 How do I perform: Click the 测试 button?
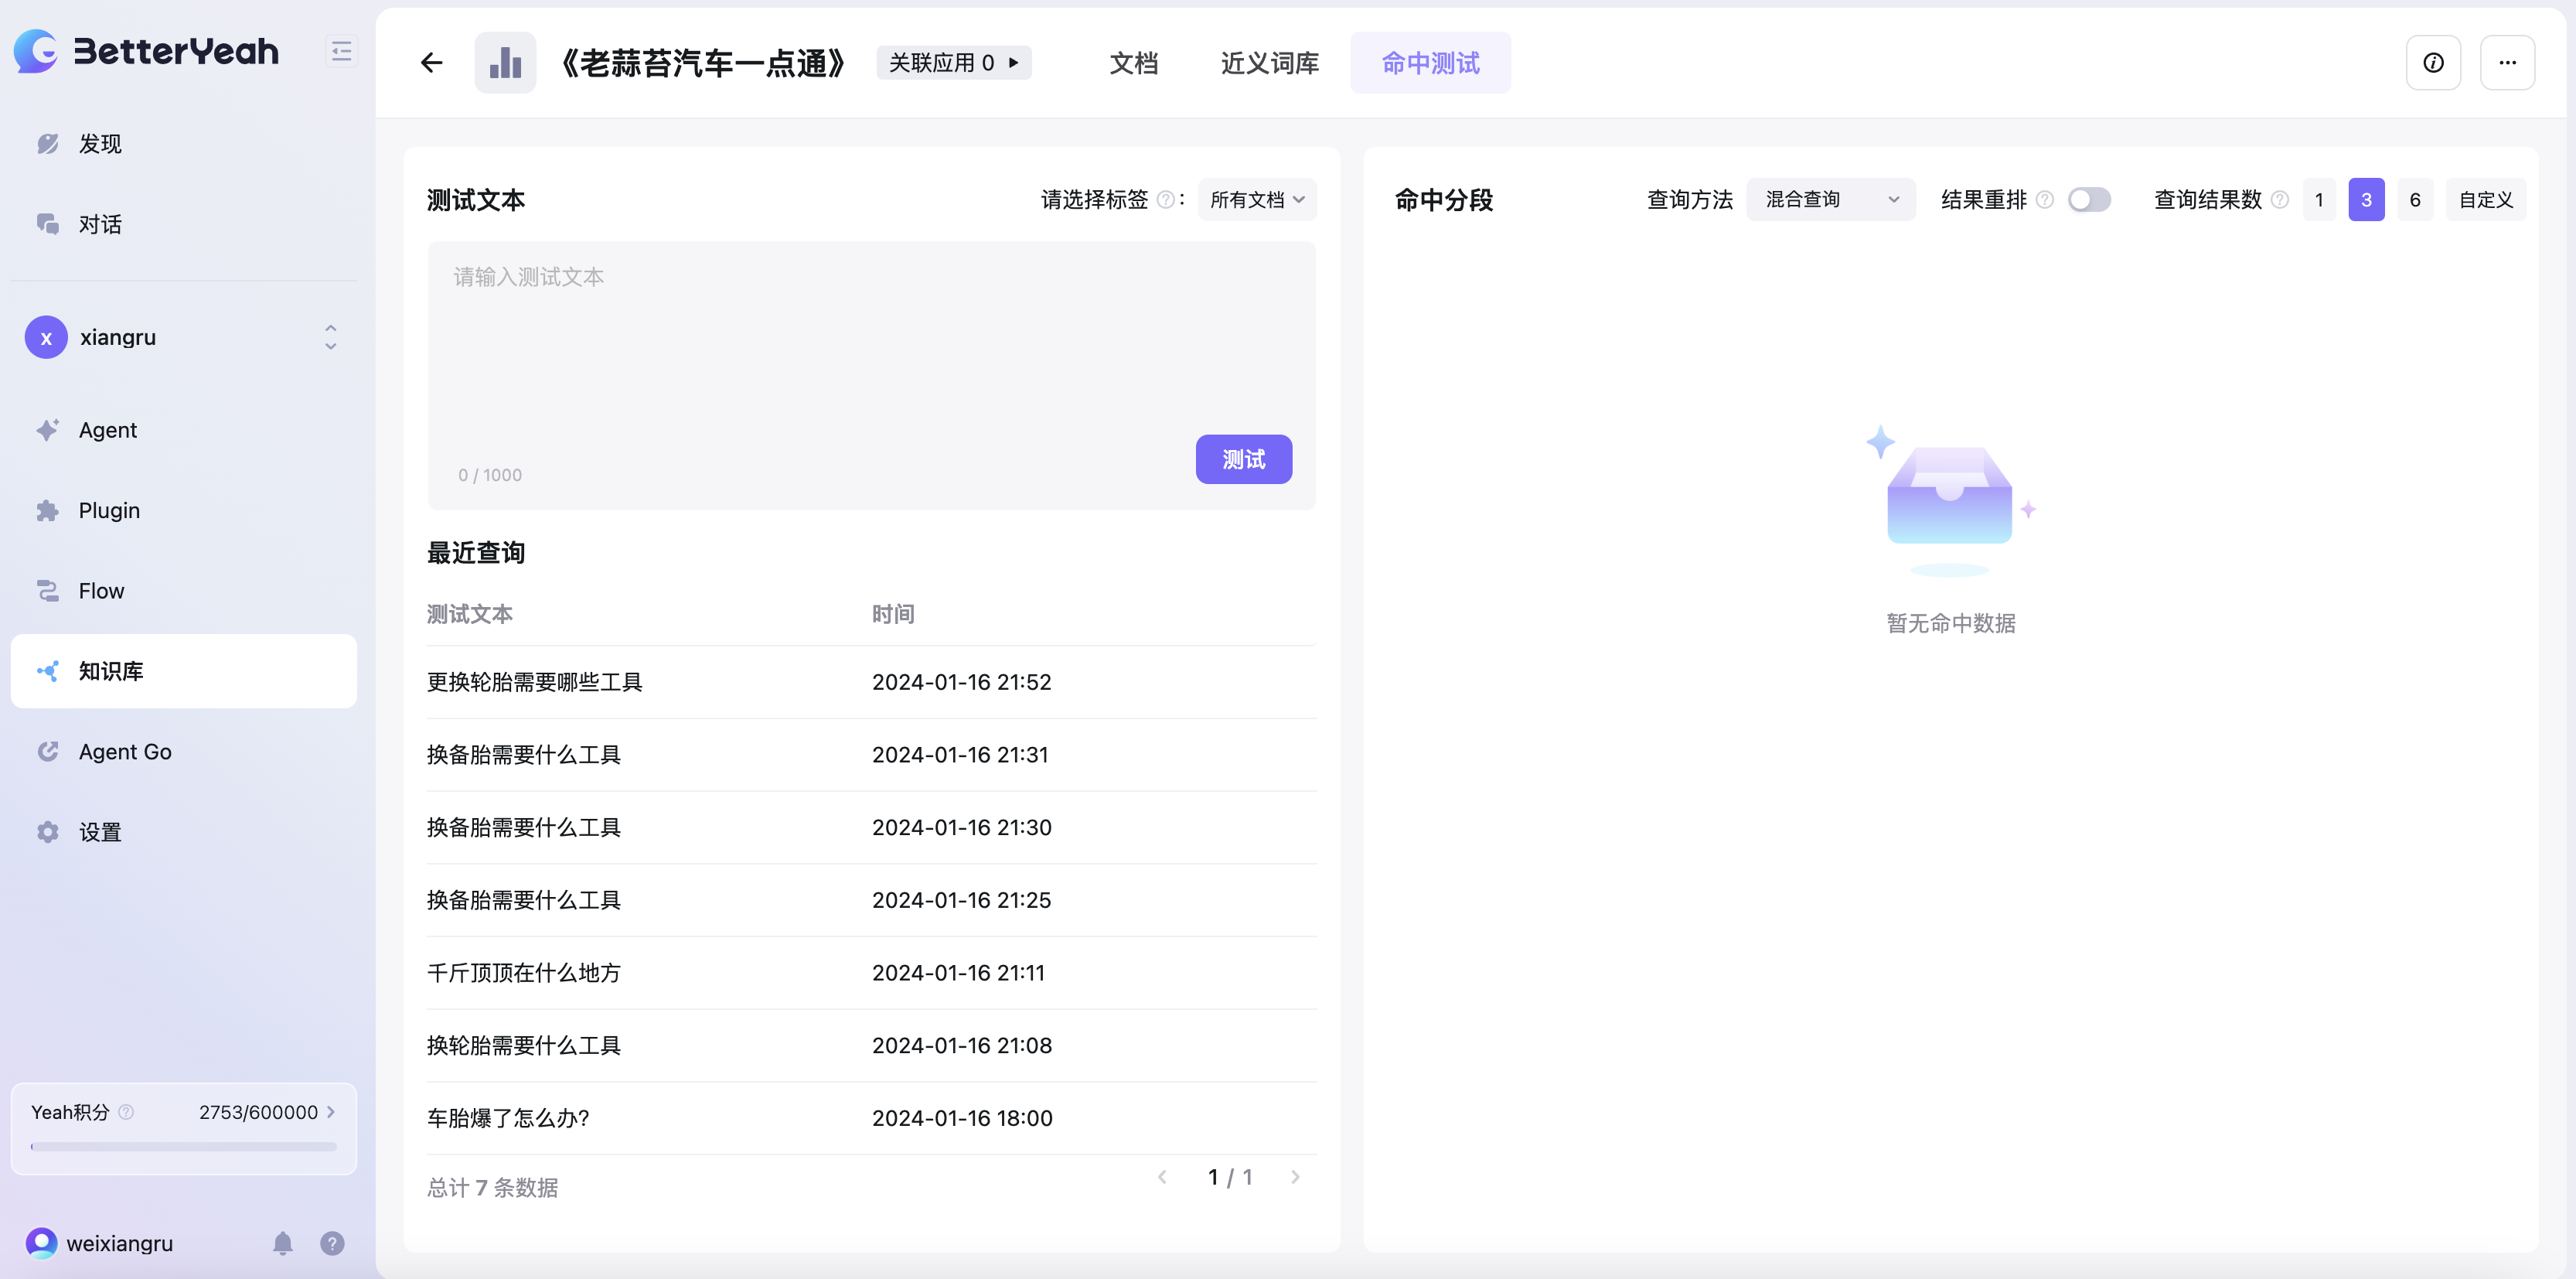pyautogui.click(x=1243, y=459)
